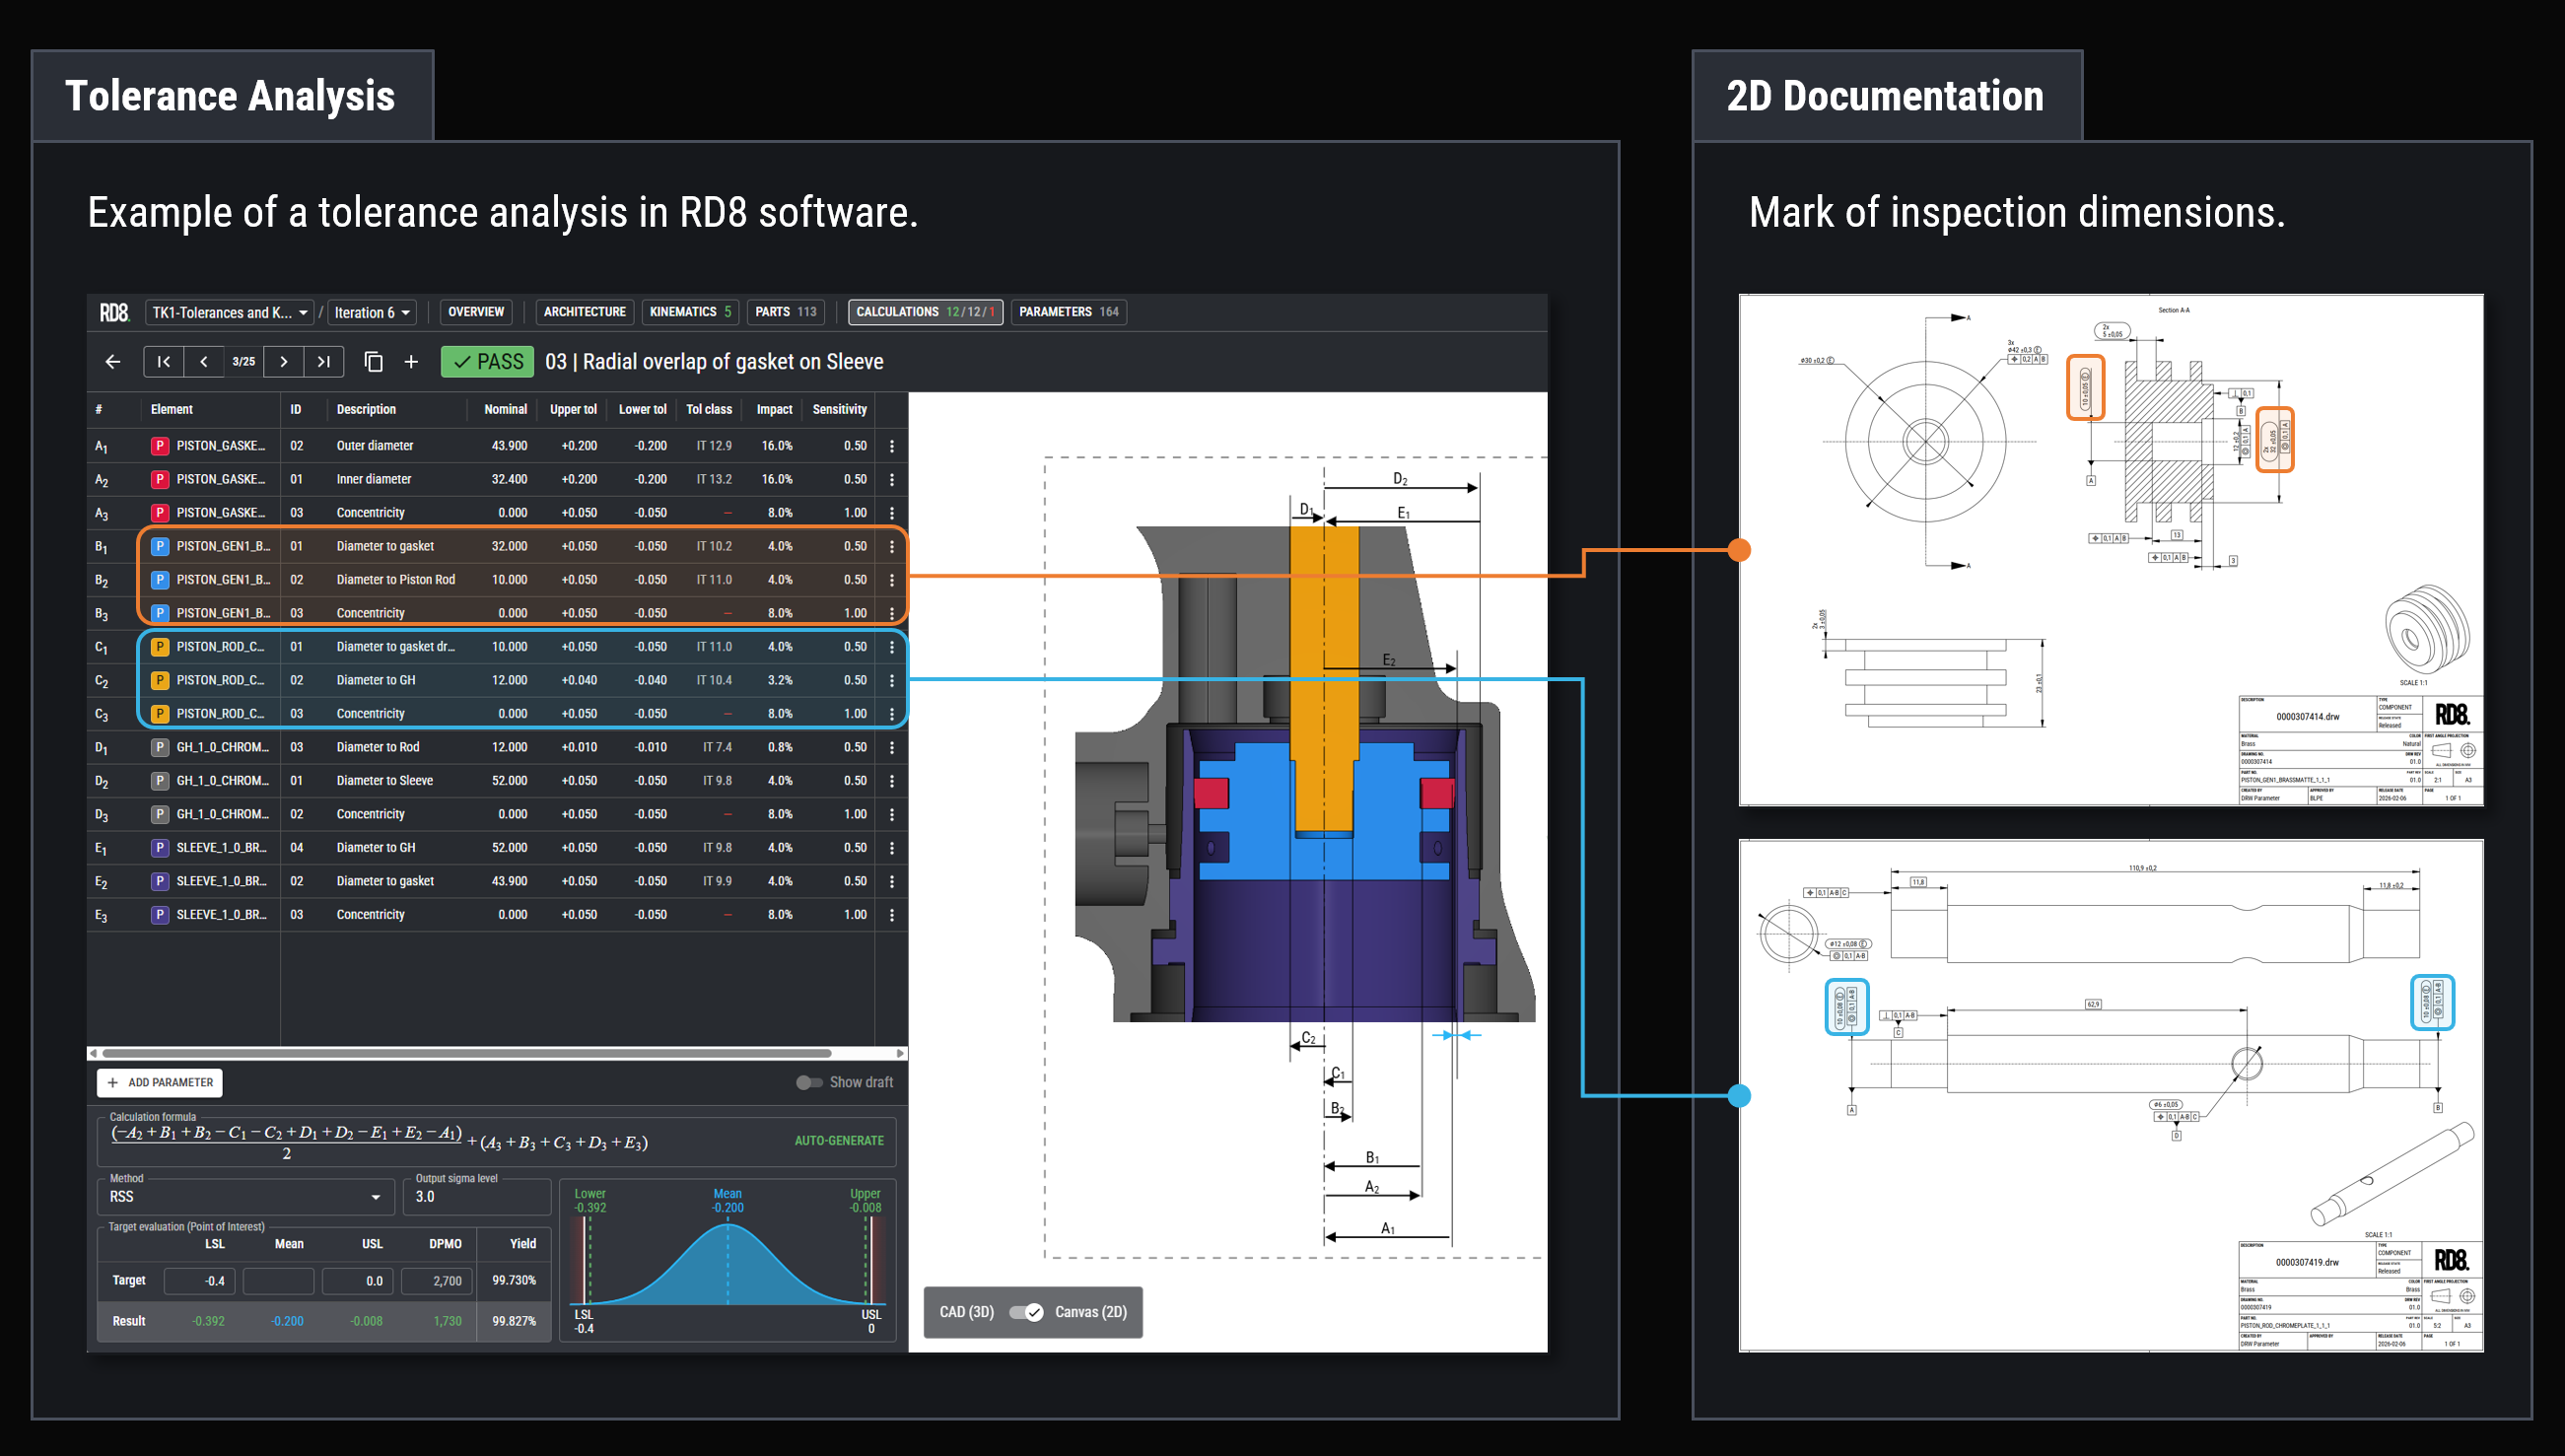Screen dimensions: 2565x1456
Task: Click the ADD PARAMETER button
Action: (x=159, y=1082)
